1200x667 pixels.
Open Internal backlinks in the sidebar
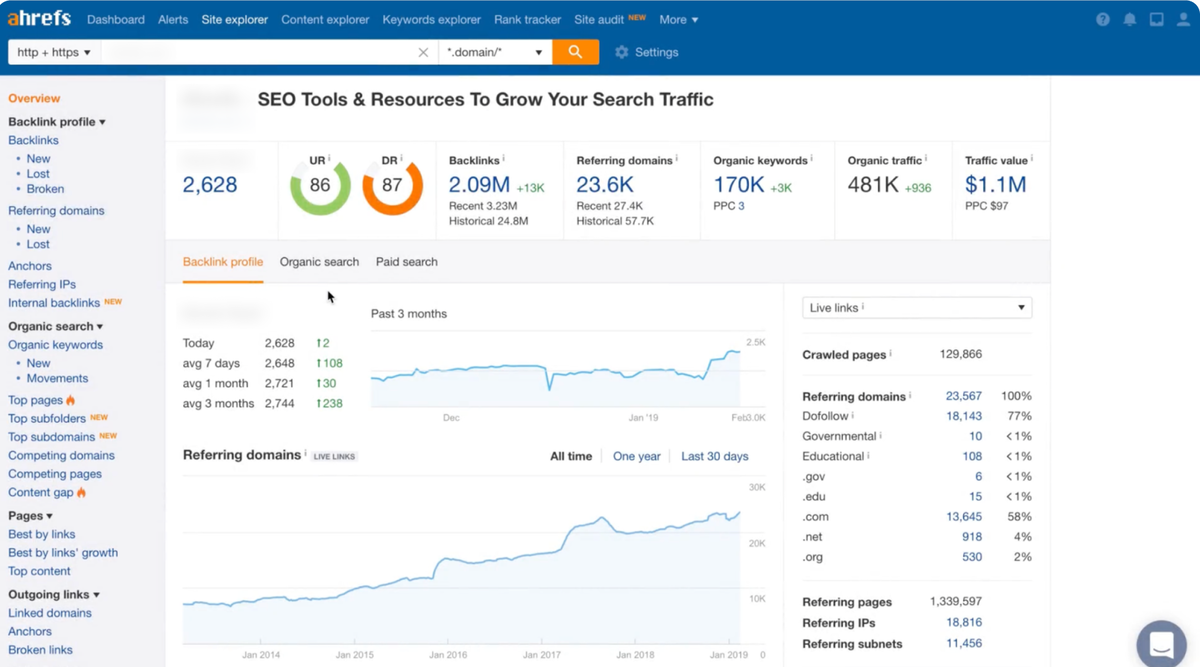54,303
